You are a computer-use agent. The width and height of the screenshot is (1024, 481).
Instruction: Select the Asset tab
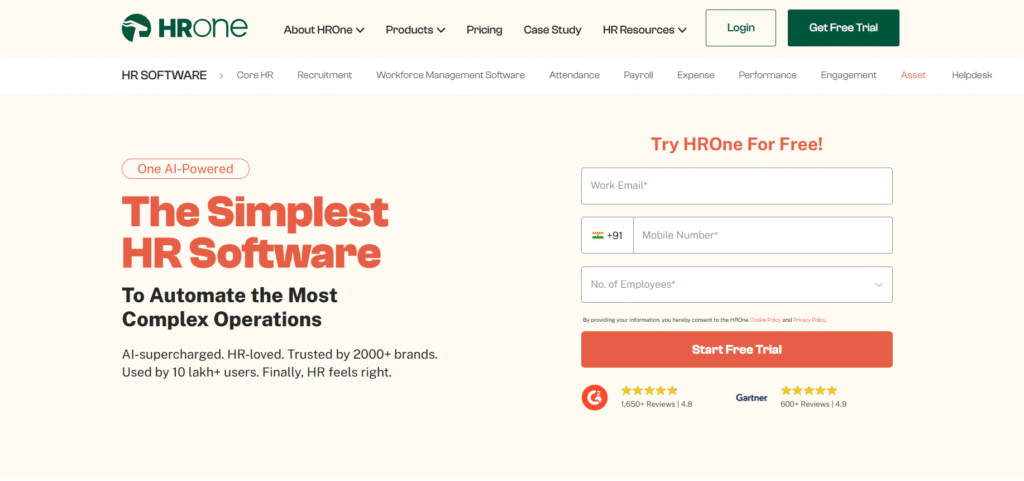point(913,75)
